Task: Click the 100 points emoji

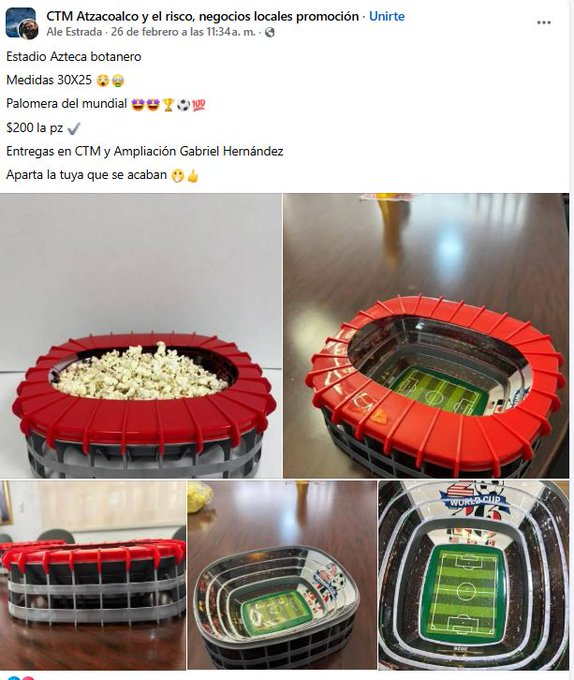Action: (x=199, y=105)
